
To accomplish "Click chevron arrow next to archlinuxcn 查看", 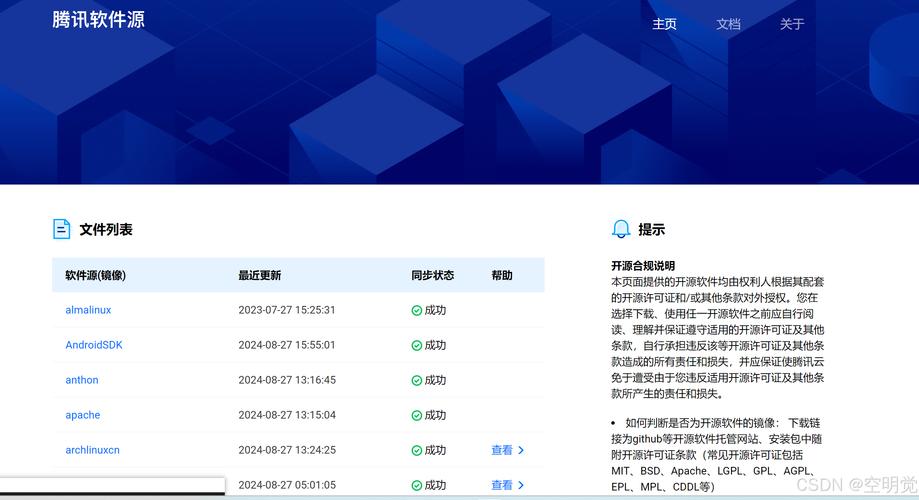I will click(x=521, y=450).
